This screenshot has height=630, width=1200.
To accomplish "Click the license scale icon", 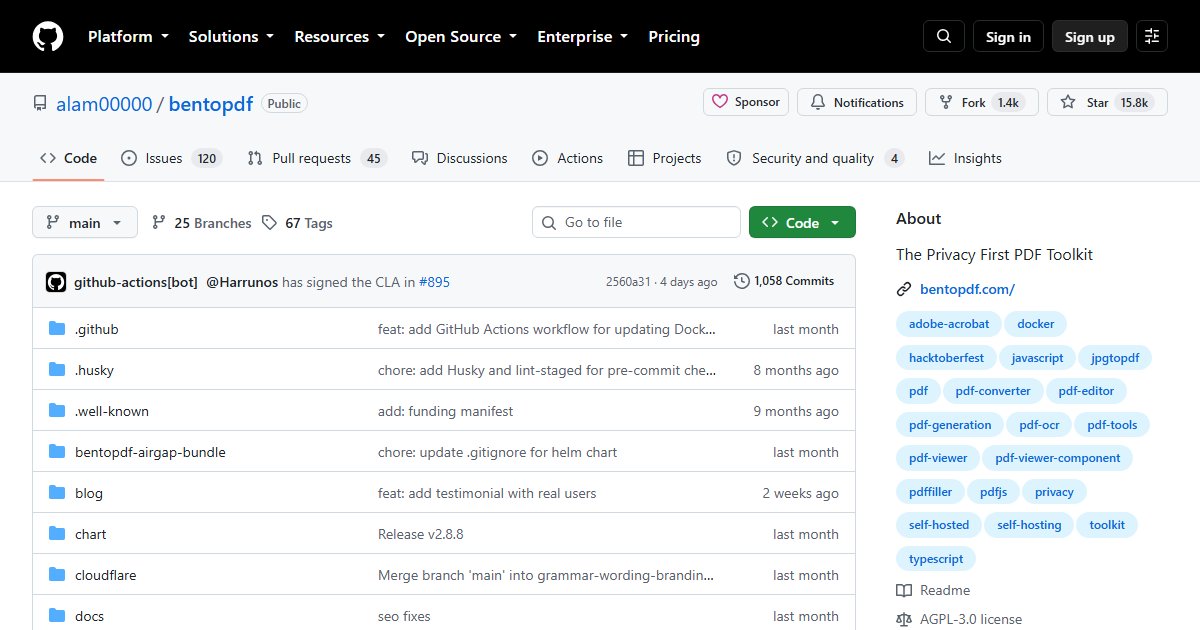I will point(904,619).
